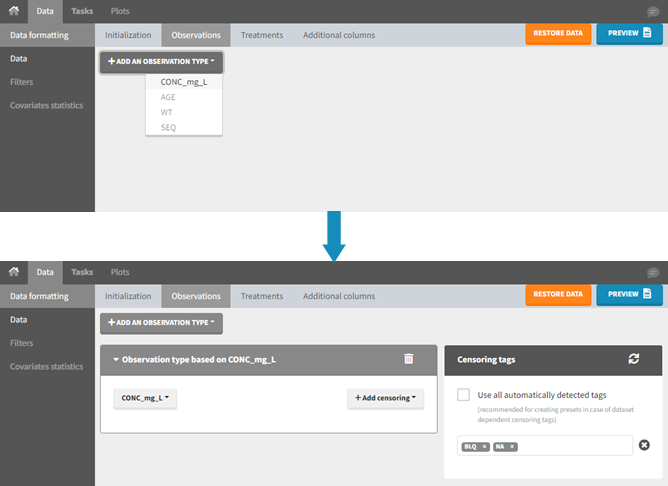
Task: Open the comments bubble icon in the lower screenshot
Action: tap(653, 273)
